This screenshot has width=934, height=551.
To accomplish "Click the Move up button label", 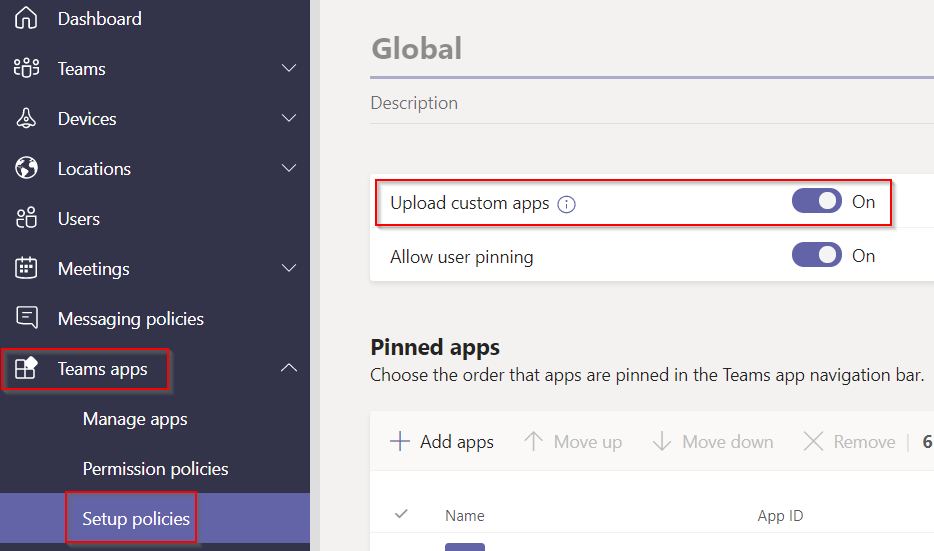I will [x=588, y=442].
